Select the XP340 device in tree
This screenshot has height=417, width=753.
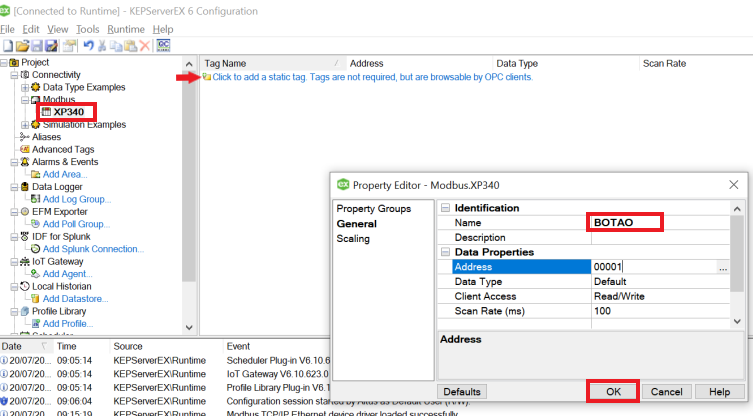click(68, 112)
